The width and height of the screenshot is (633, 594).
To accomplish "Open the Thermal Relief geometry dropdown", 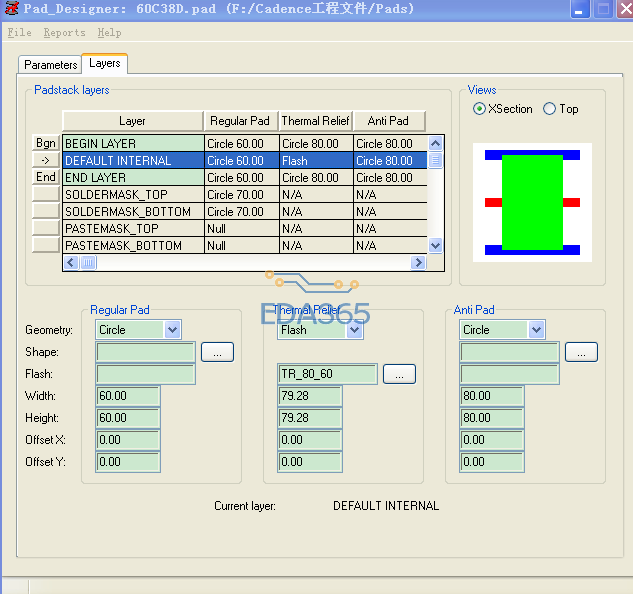I will coord(354,330).
